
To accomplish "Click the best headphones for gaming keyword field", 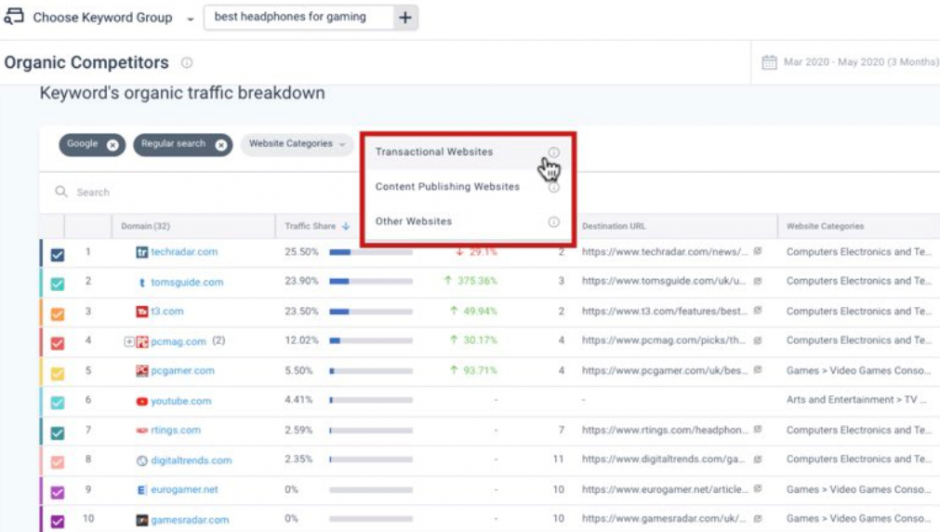I will (x=299, y=17).
